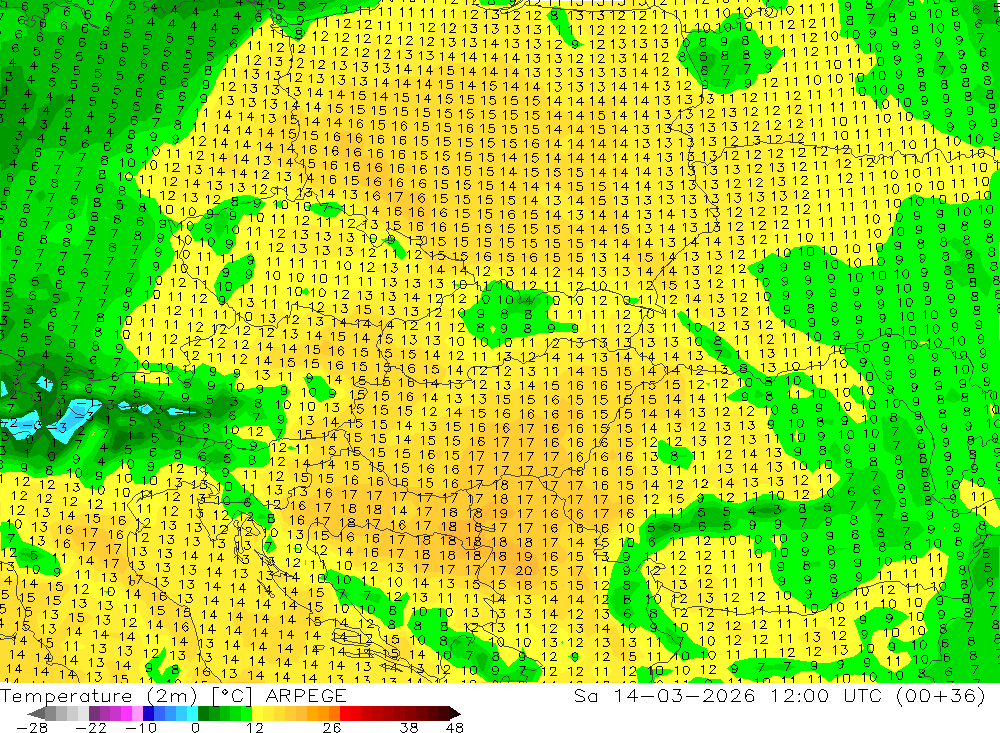Click the '38' legend scale label
The width and height of the screenshot is (1000, 733).
click(409, 727)
